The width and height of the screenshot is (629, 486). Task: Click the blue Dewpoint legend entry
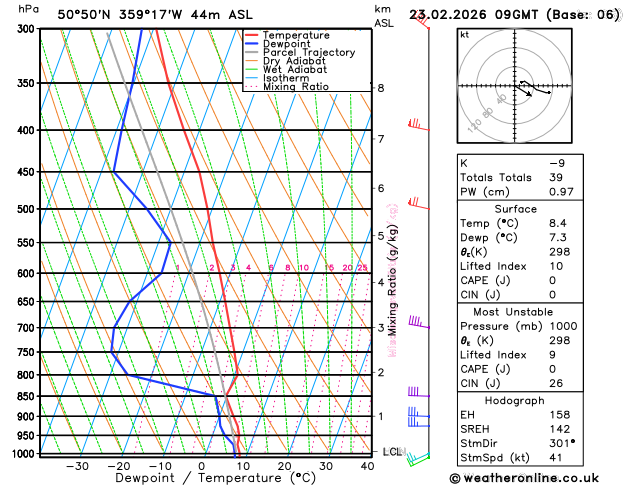point(278,44)
